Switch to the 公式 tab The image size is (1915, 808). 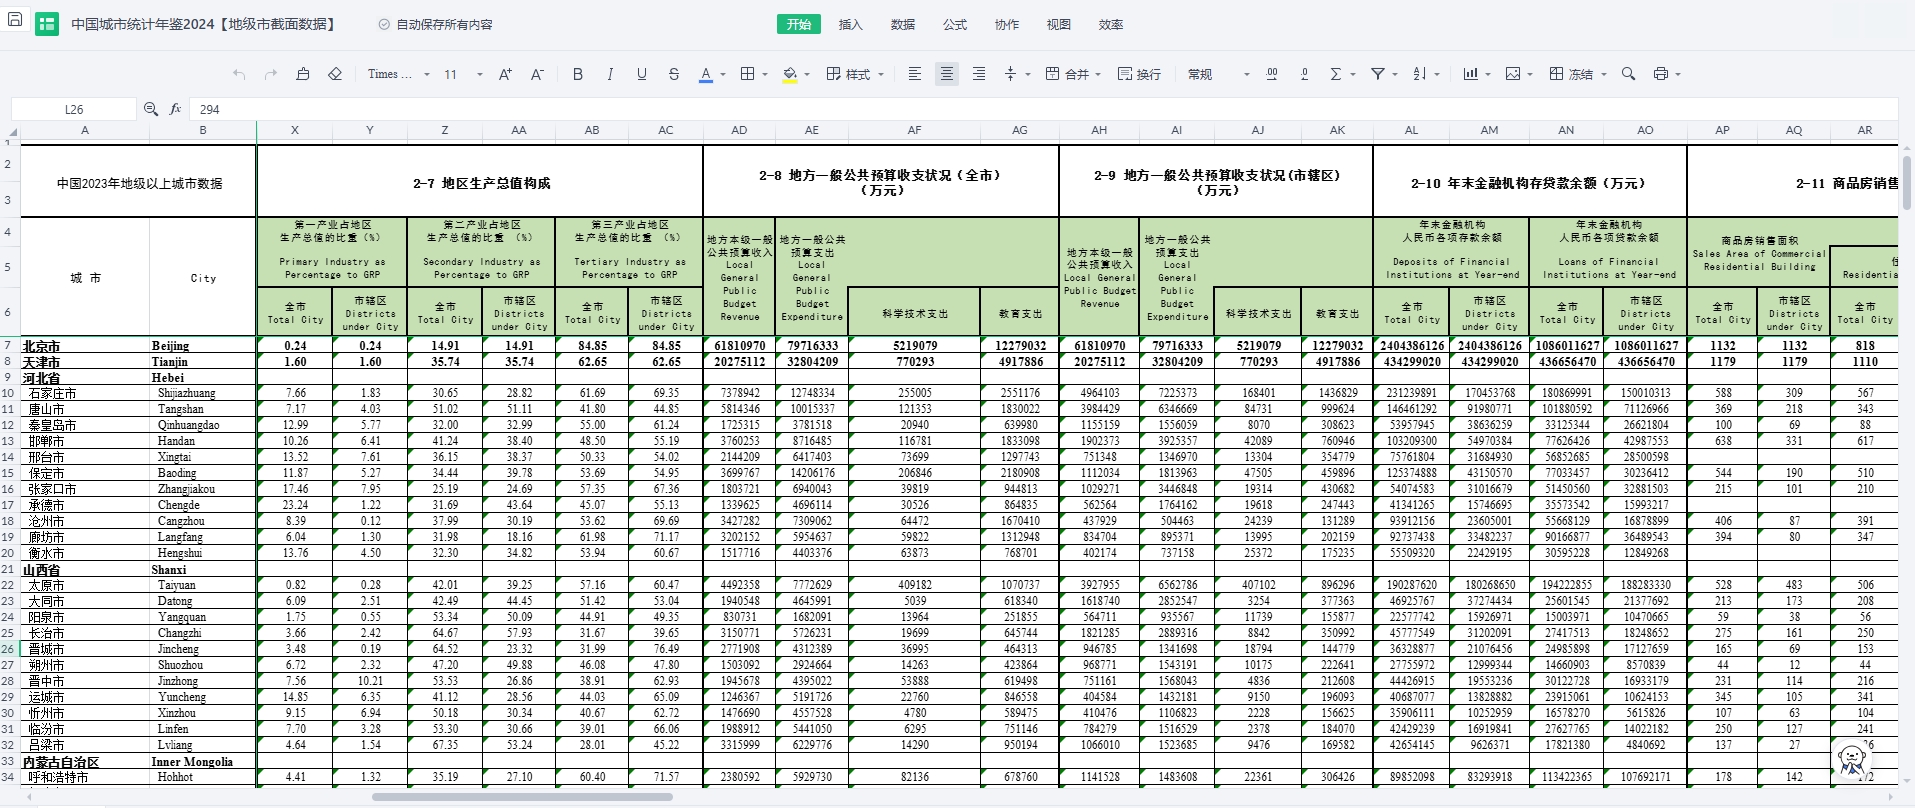click(955, 24)
